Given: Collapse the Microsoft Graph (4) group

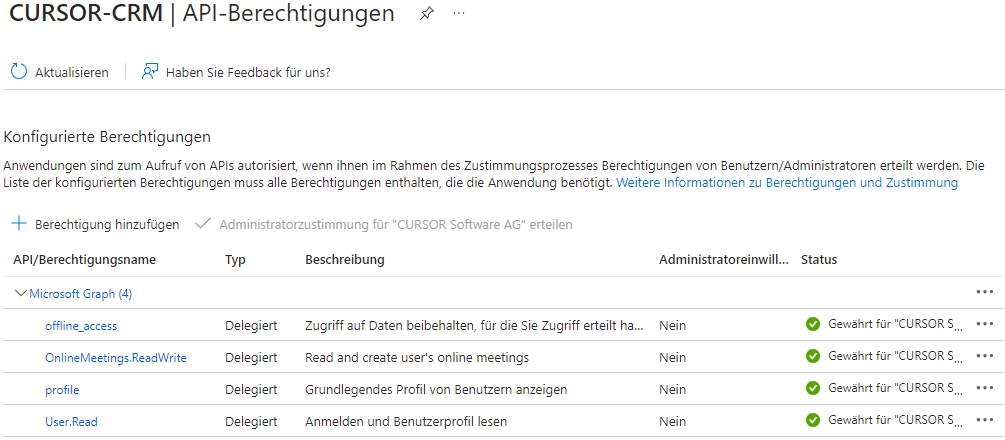Looking at the screenshot, I should [x=21, y=293].
